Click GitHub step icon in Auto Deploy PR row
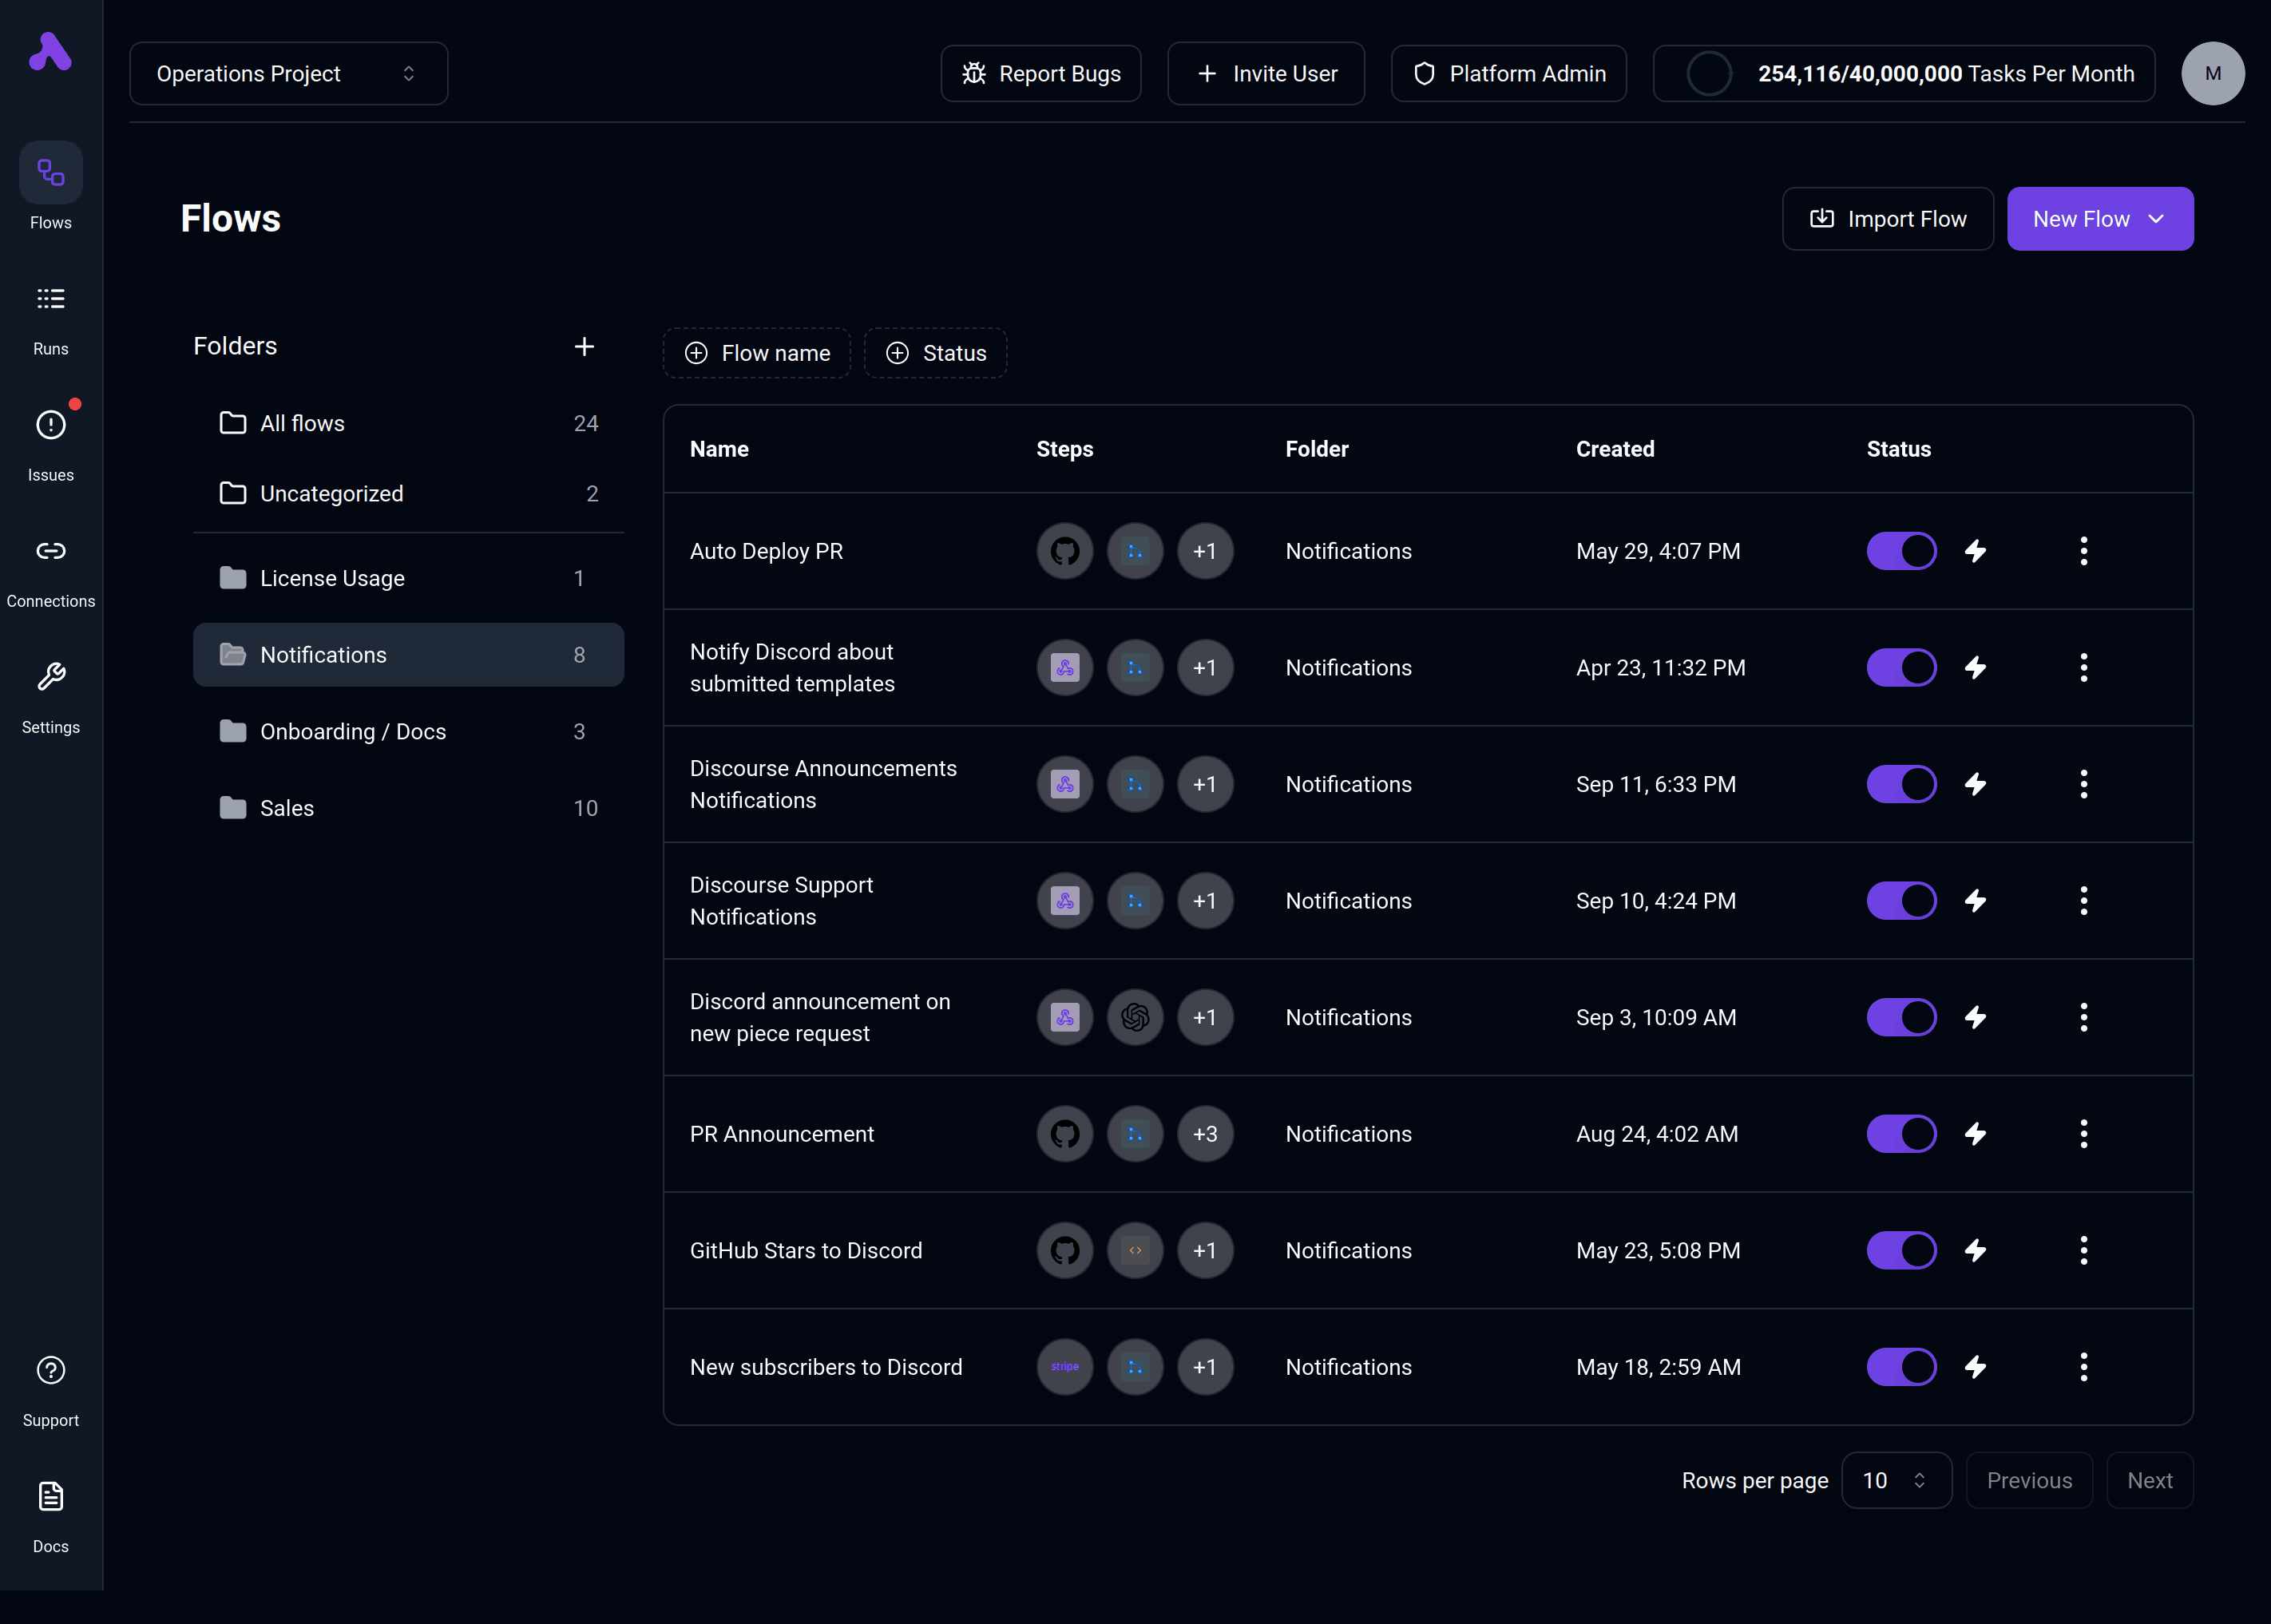 point(1065,551)
